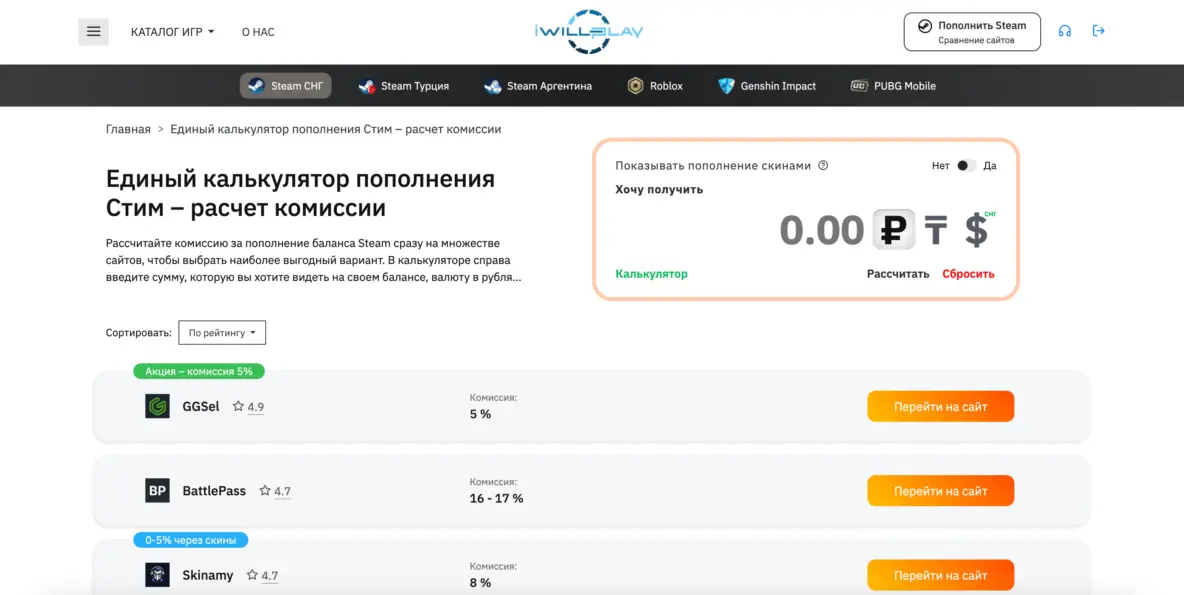Click the iWillPlay logo
This screenshot has width=1184, height=595.
pos(586,31)
